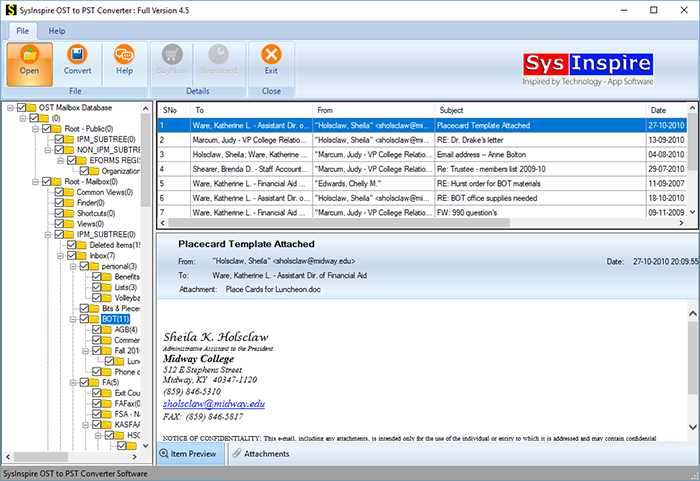Click folder icon next to BOT(11)

click(94, 319)
